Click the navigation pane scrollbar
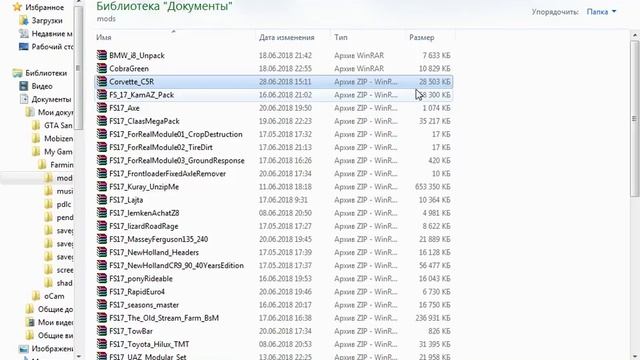 pos(78,67)
